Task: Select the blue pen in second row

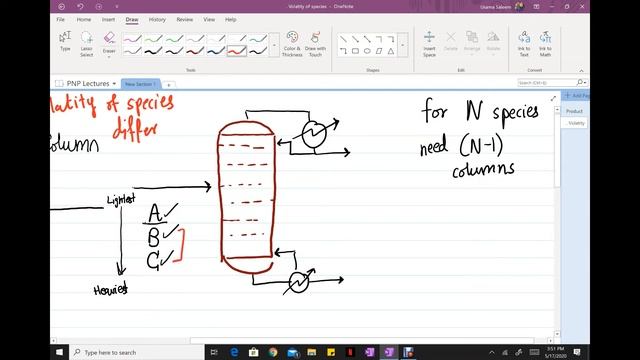Action: 216,51
